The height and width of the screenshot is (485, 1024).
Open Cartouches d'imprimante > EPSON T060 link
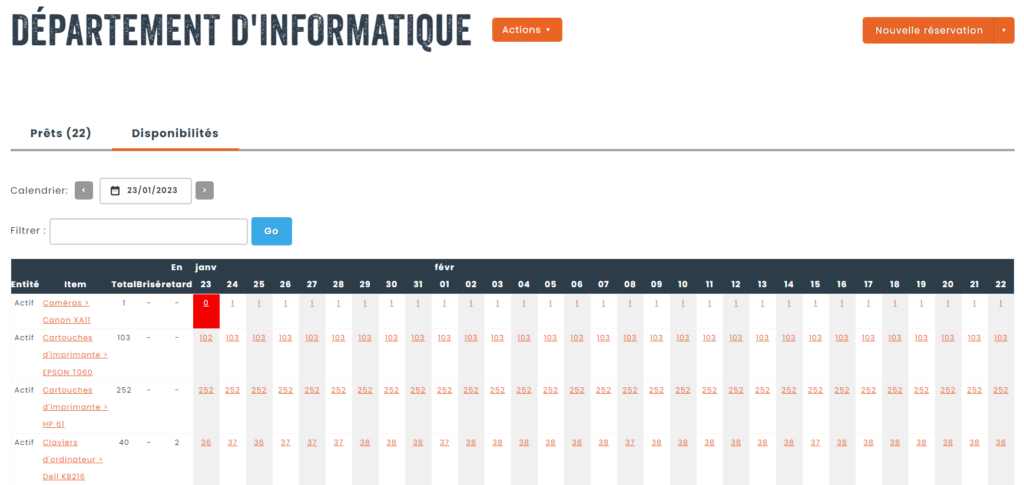pos(74,355)
